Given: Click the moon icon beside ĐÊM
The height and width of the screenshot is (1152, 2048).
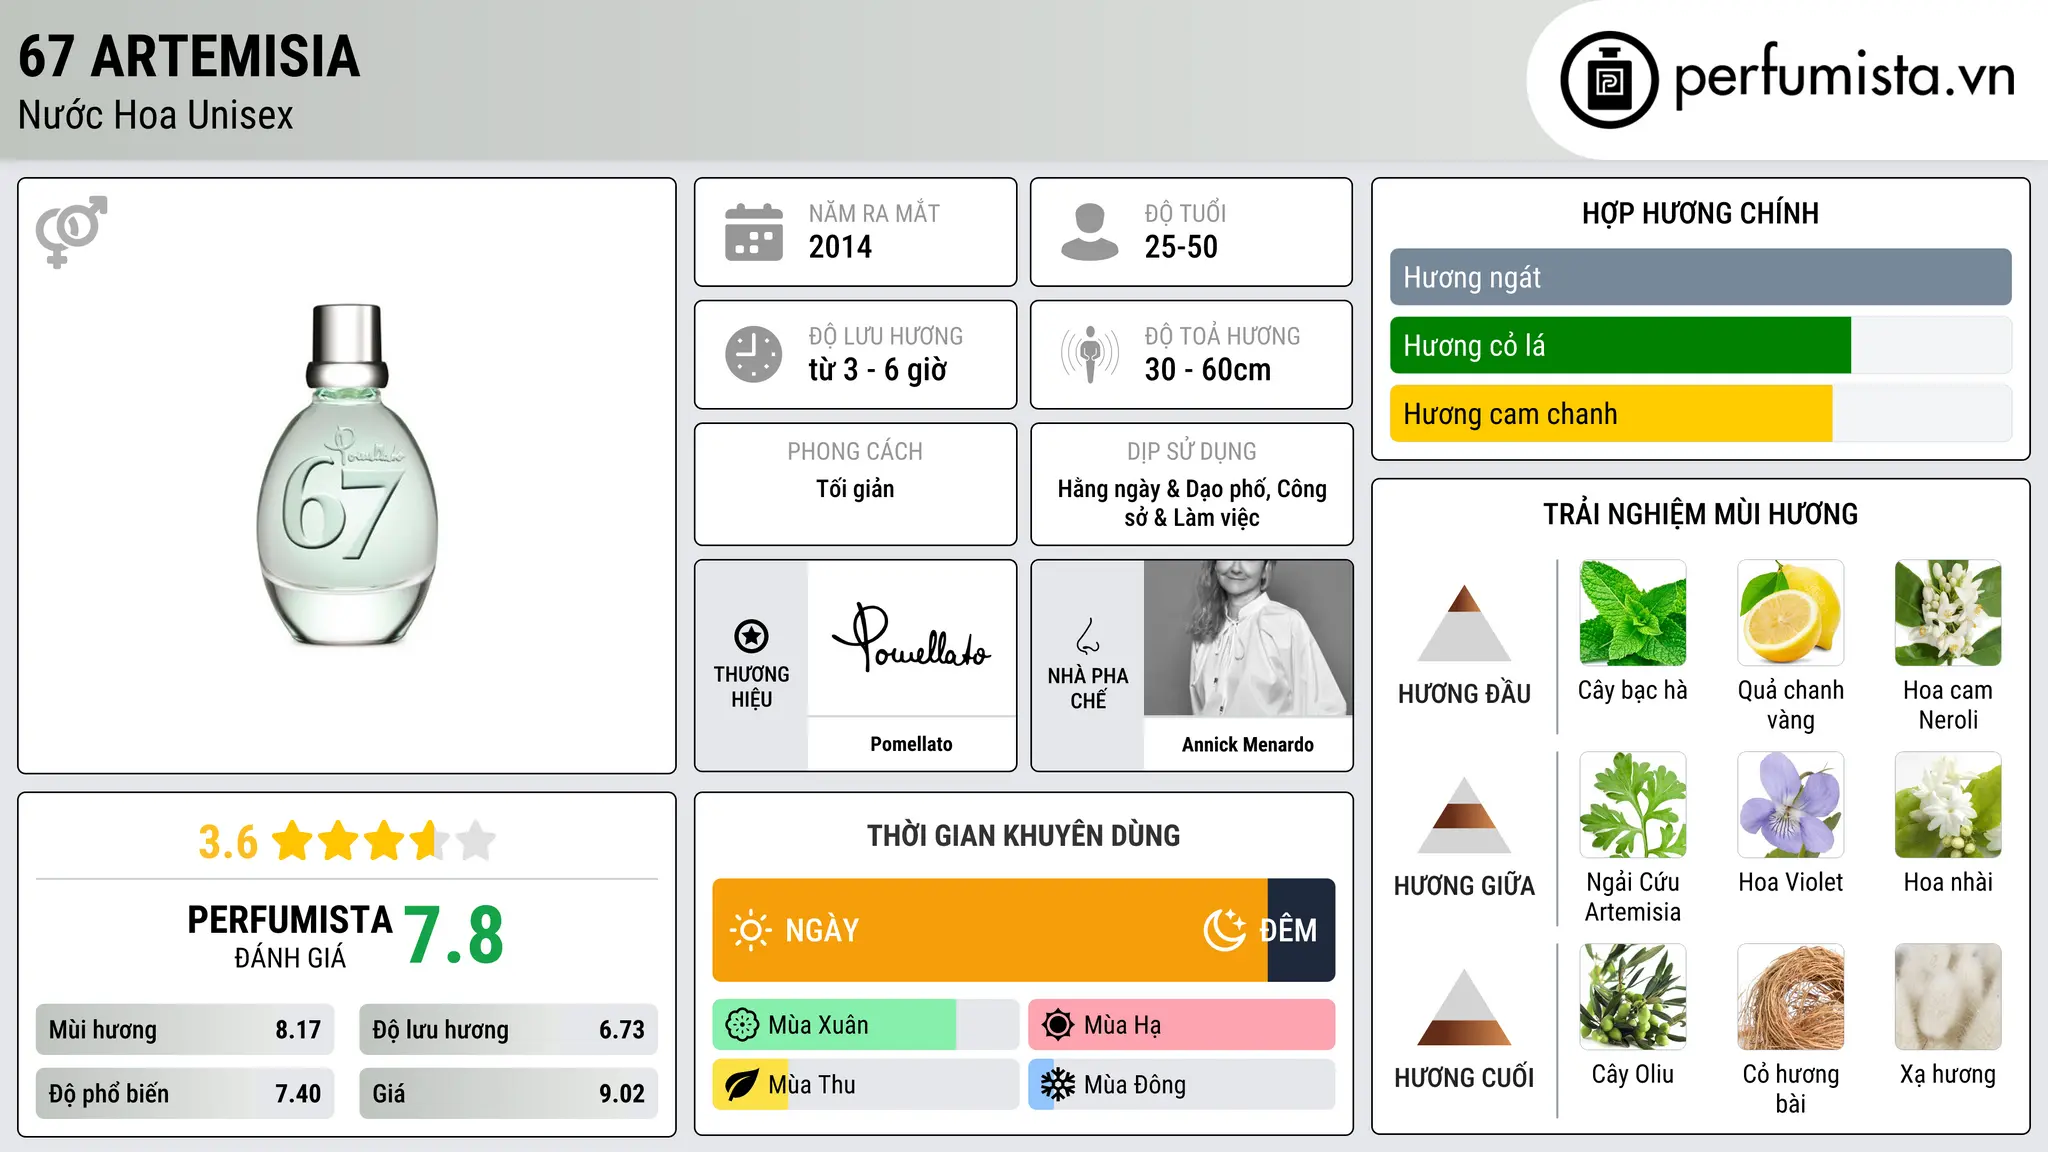Looking at the screenshot, I should (x=1225, y=930).
